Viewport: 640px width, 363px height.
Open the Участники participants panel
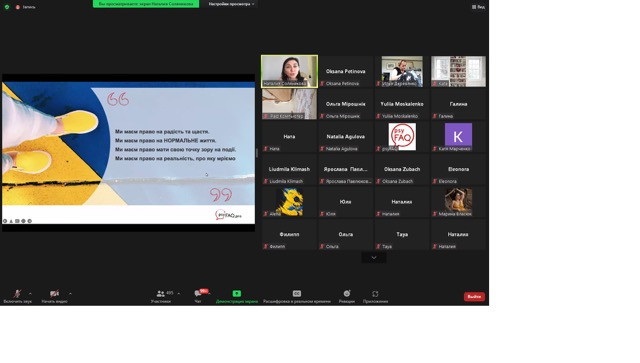tap(161, 294)
